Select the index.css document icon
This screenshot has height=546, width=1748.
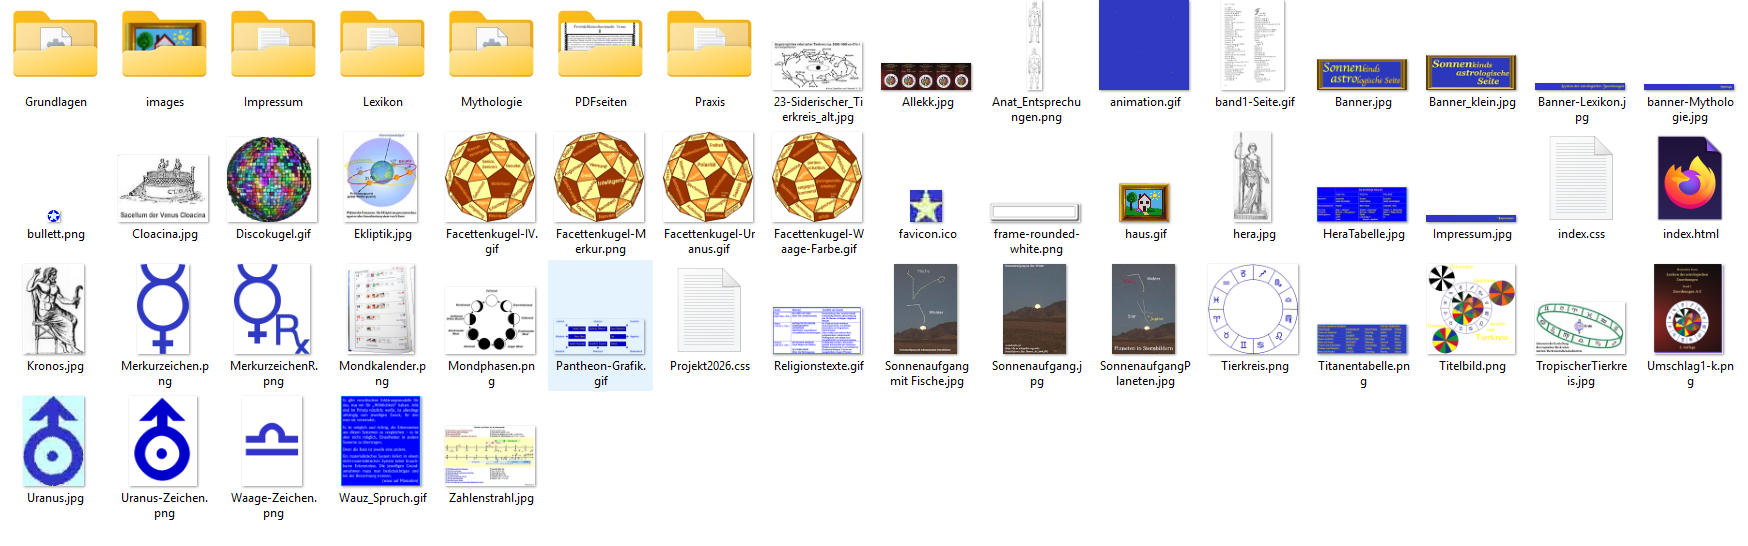coord(1581,180)
